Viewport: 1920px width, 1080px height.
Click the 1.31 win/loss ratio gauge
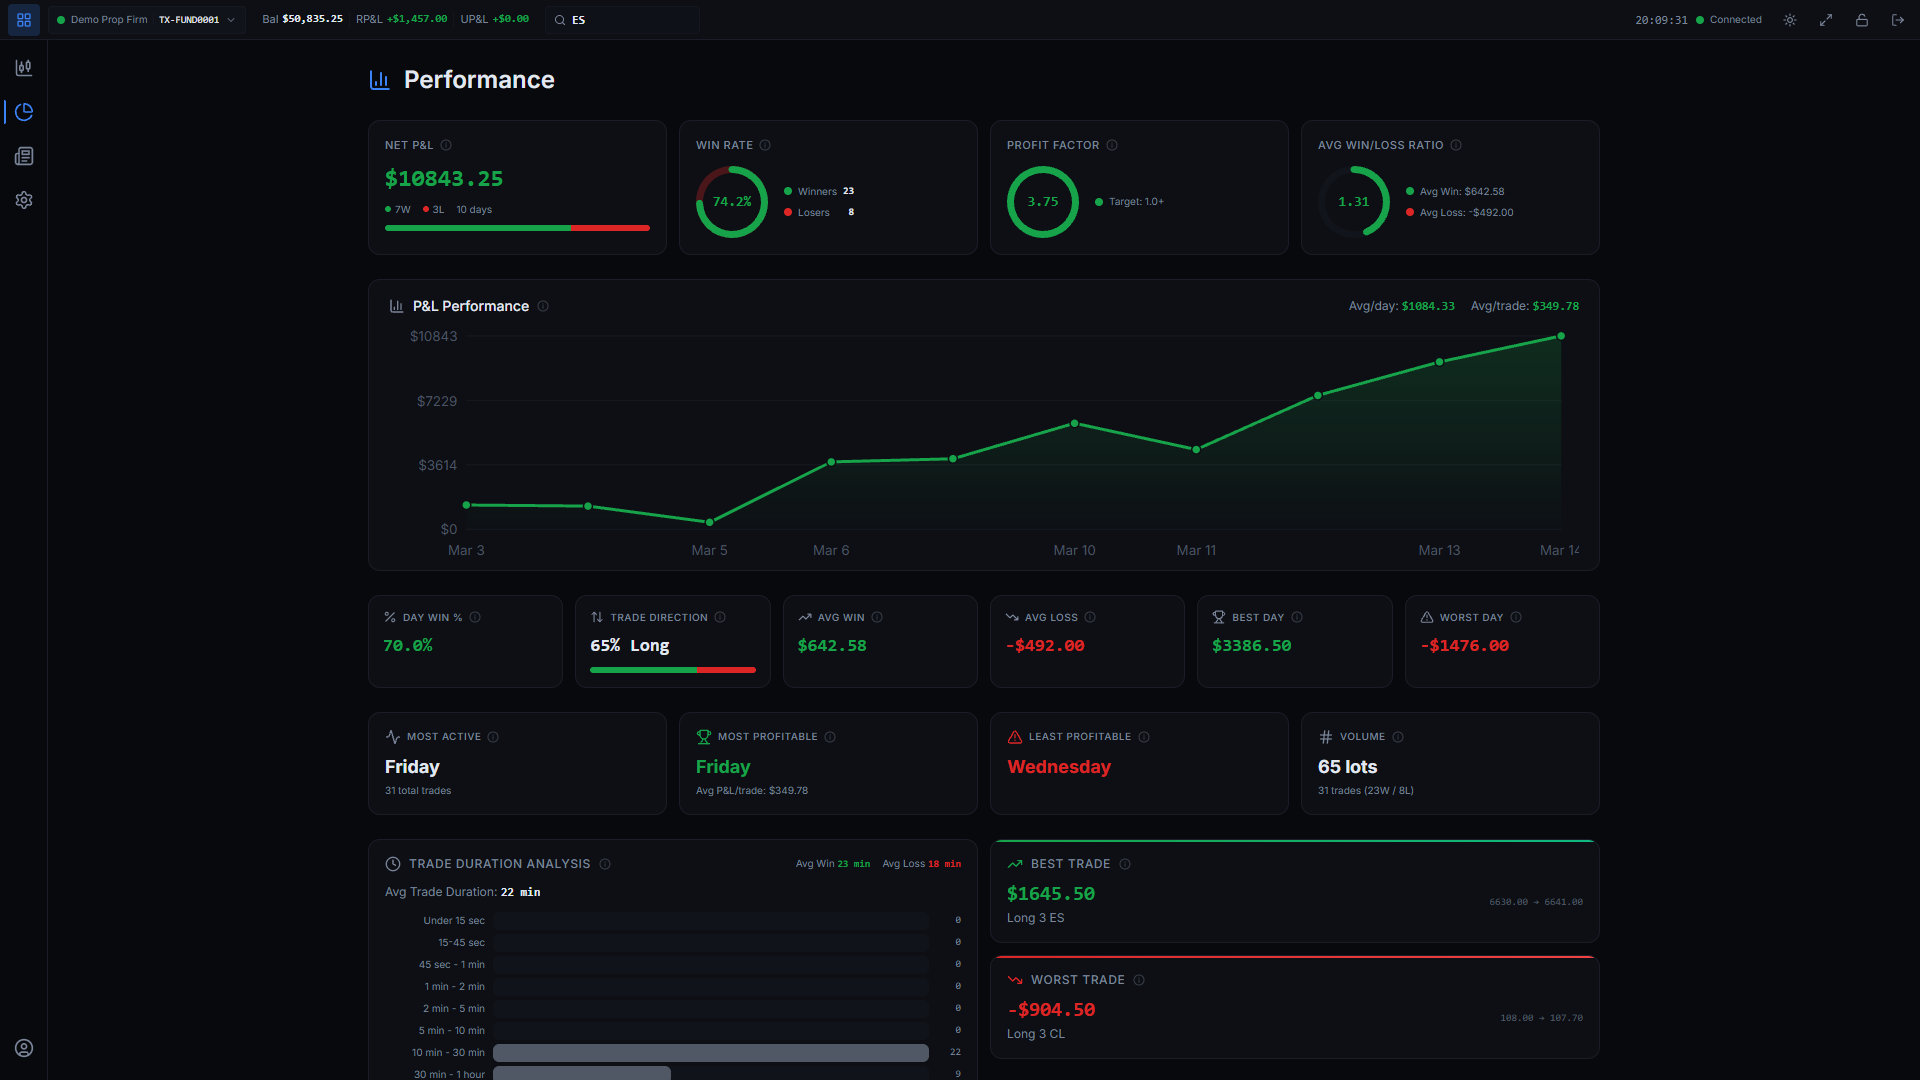coord(1354,202)
